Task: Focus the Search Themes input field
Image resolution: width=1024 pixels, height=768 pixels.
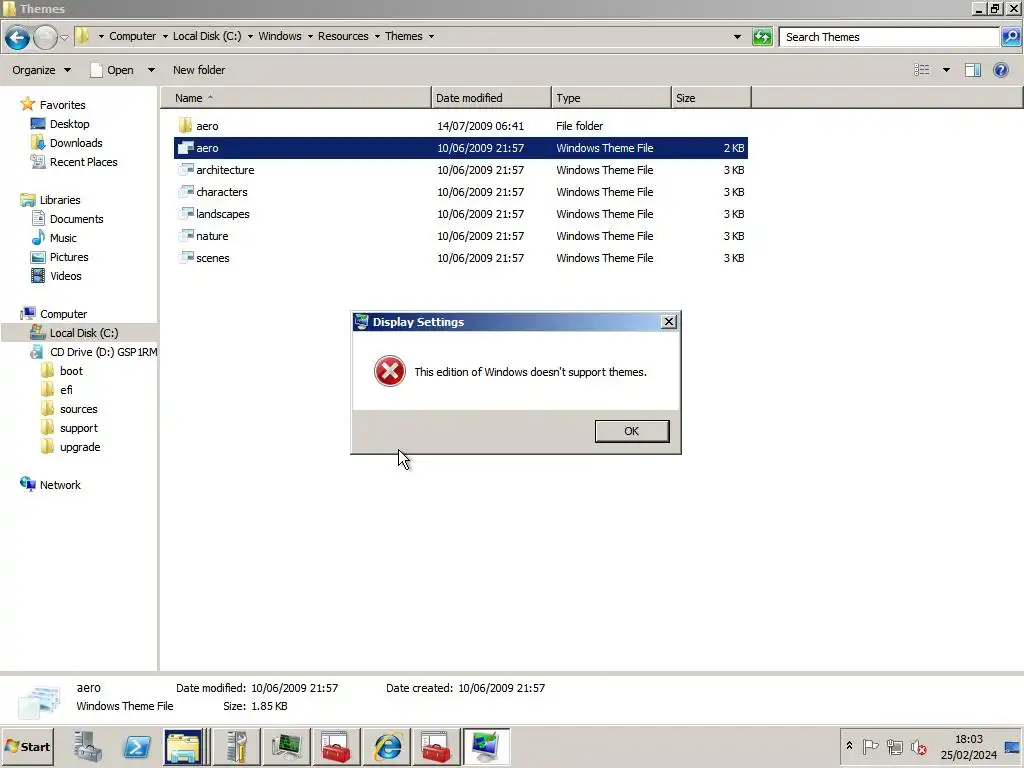Action: 889,37
